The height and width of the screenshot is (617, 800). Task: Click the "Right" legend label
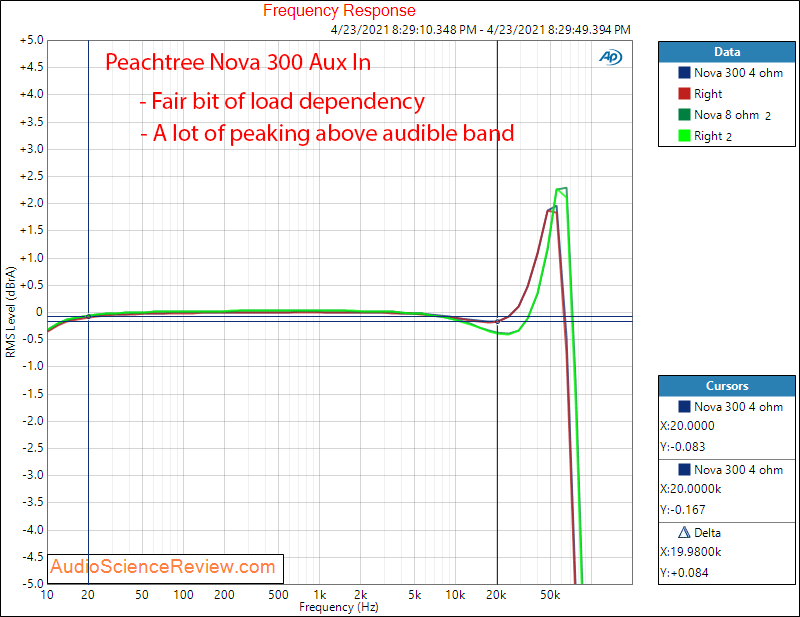(x=708, y=94)
